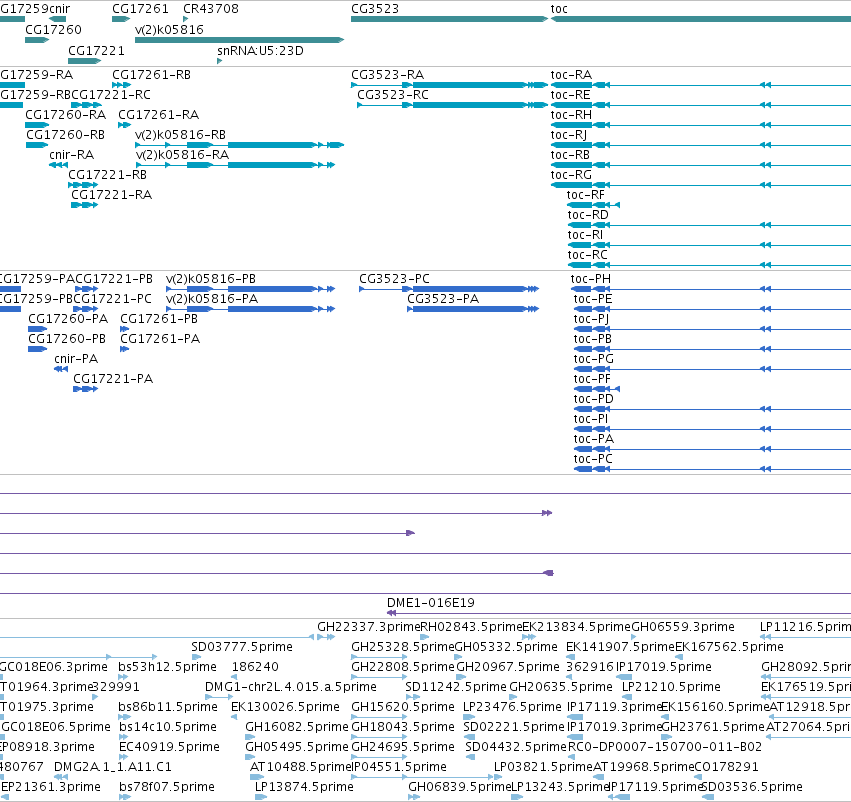The image size is (851, 802).
Task: Click the GH06559.3prime EST label
Action: click(683, 627)
